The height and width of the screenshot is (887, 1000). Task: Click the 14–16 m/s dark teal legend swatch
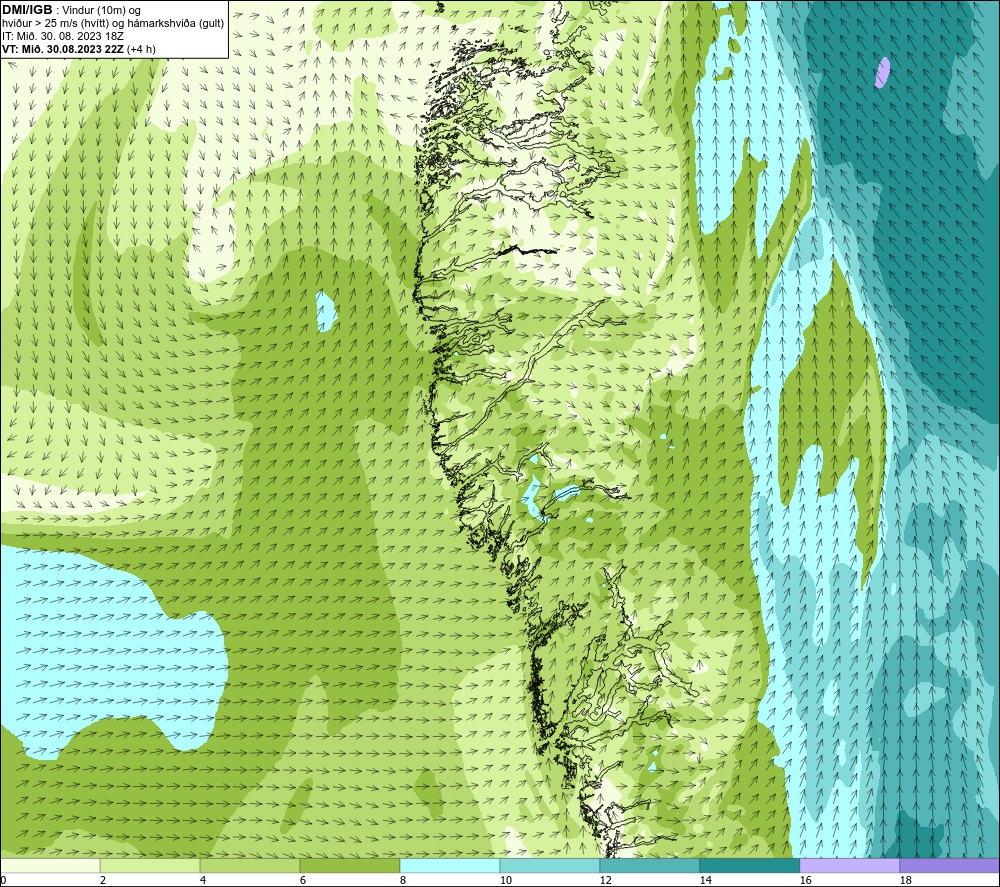coord(749,865)
